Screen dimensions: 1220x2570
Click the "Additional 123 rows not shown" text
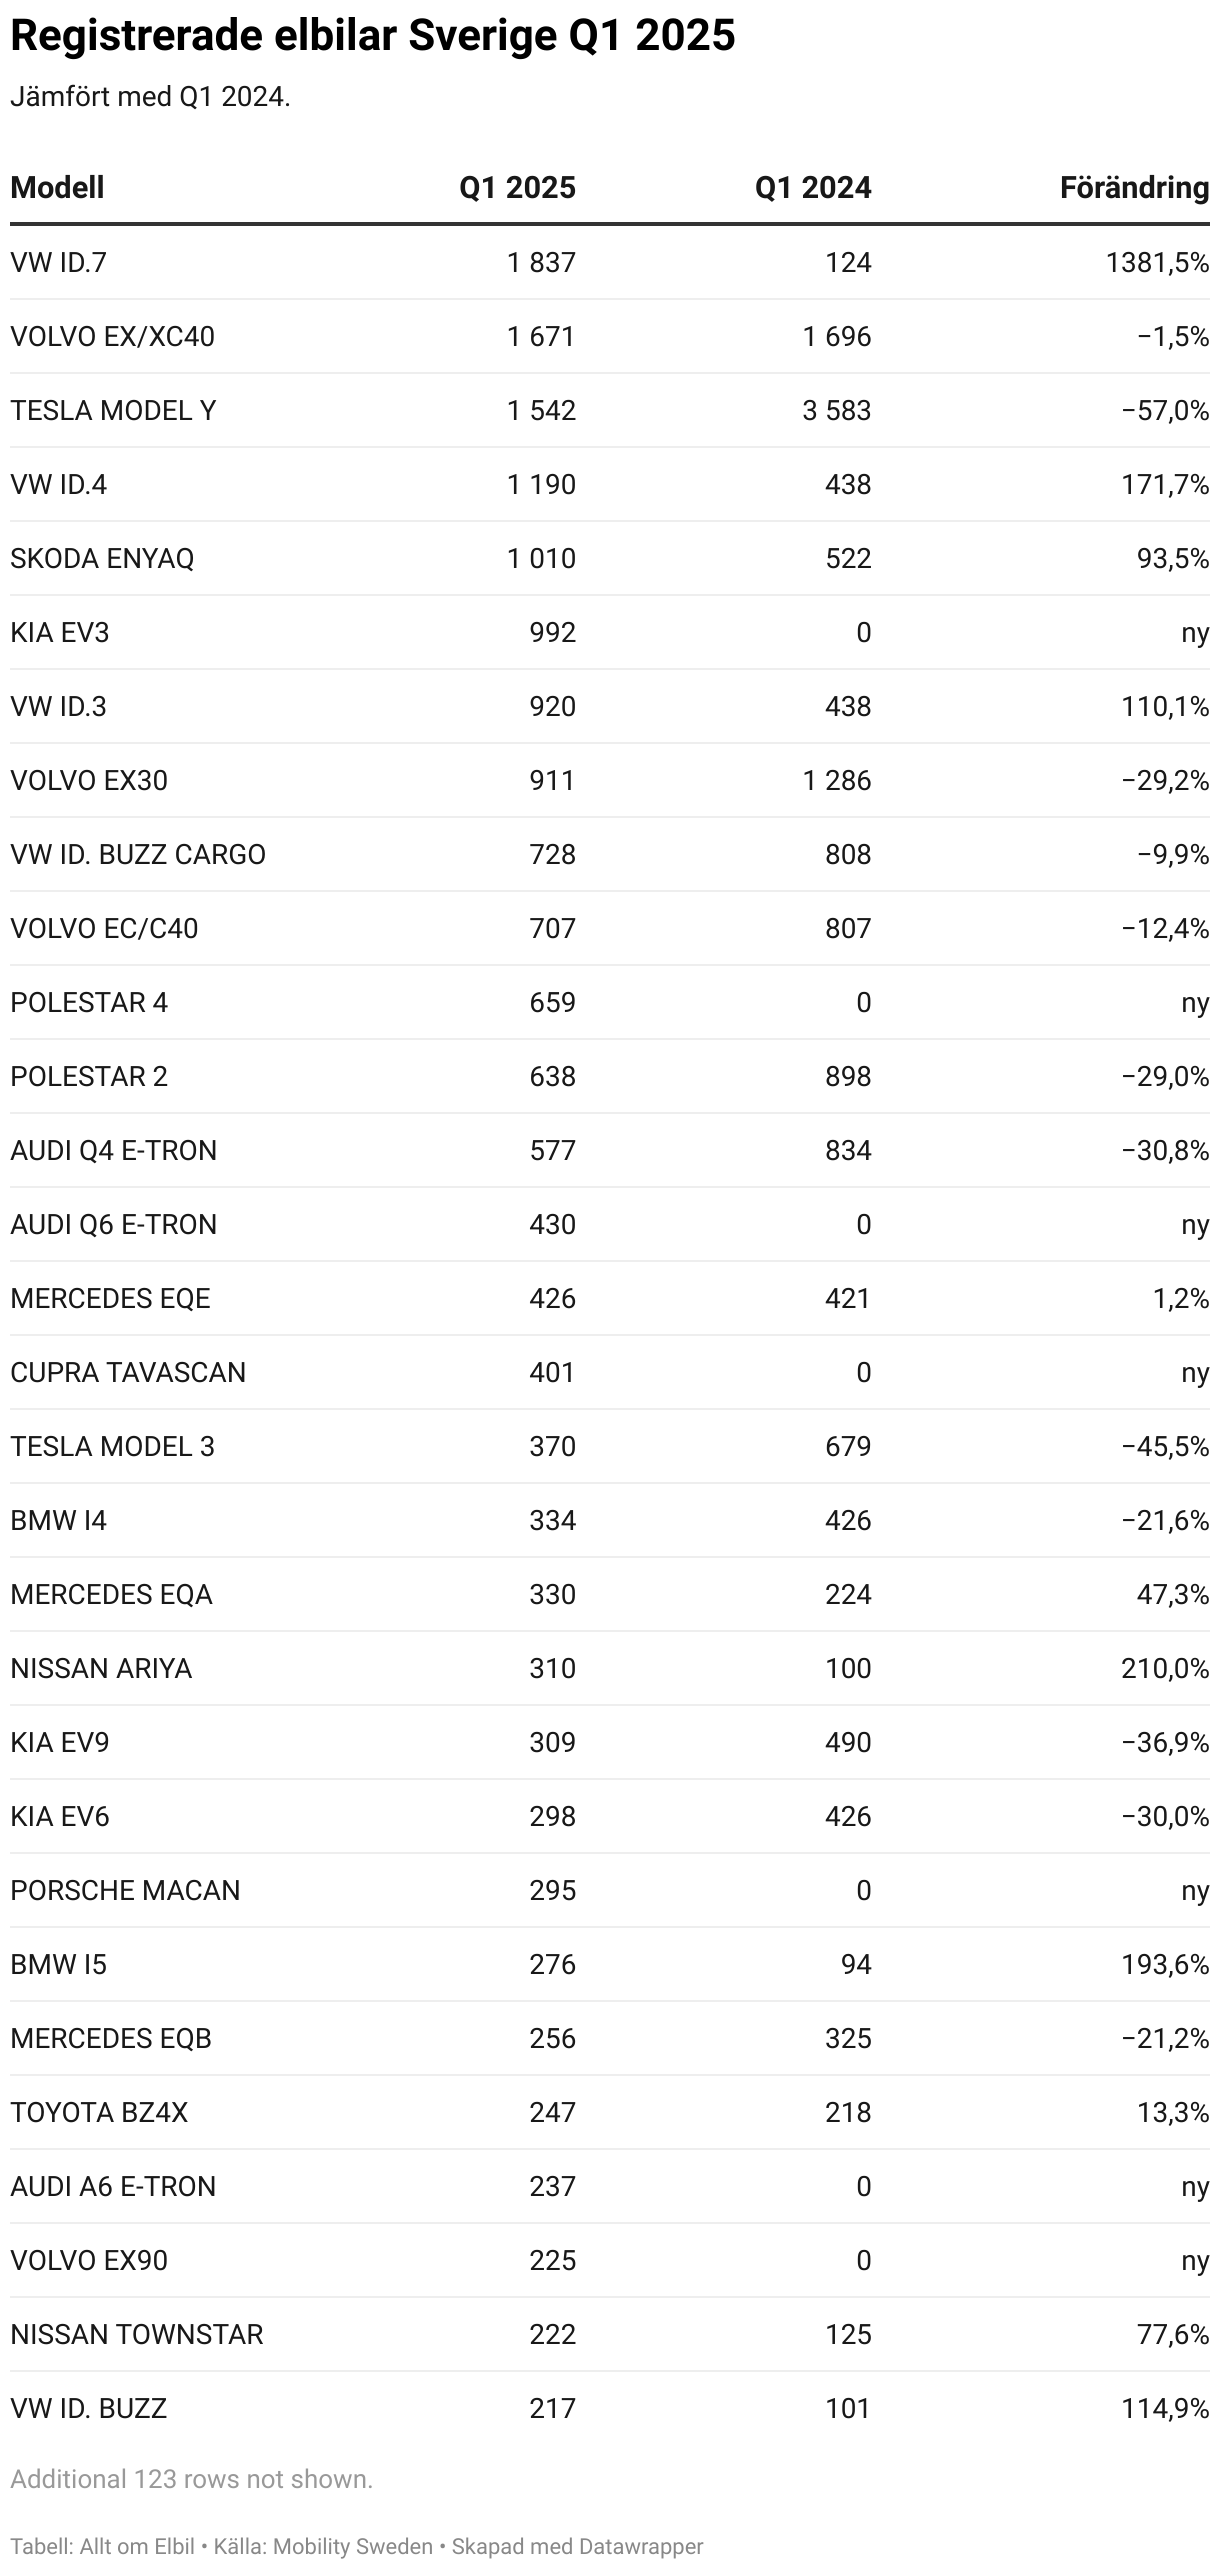pos(191,2480)
